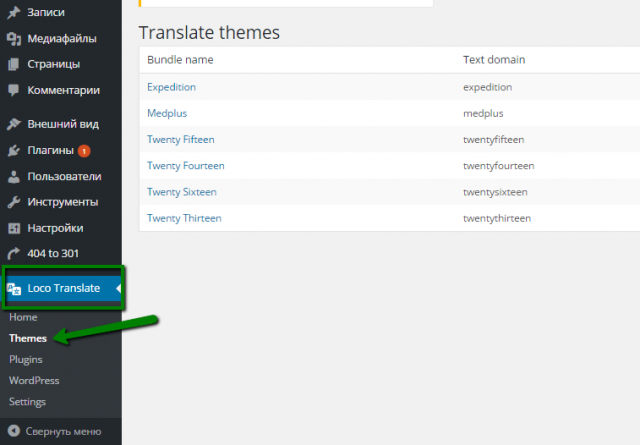Click the Страницы pages icon
The image size is (640, 445).
pos(13,64)
